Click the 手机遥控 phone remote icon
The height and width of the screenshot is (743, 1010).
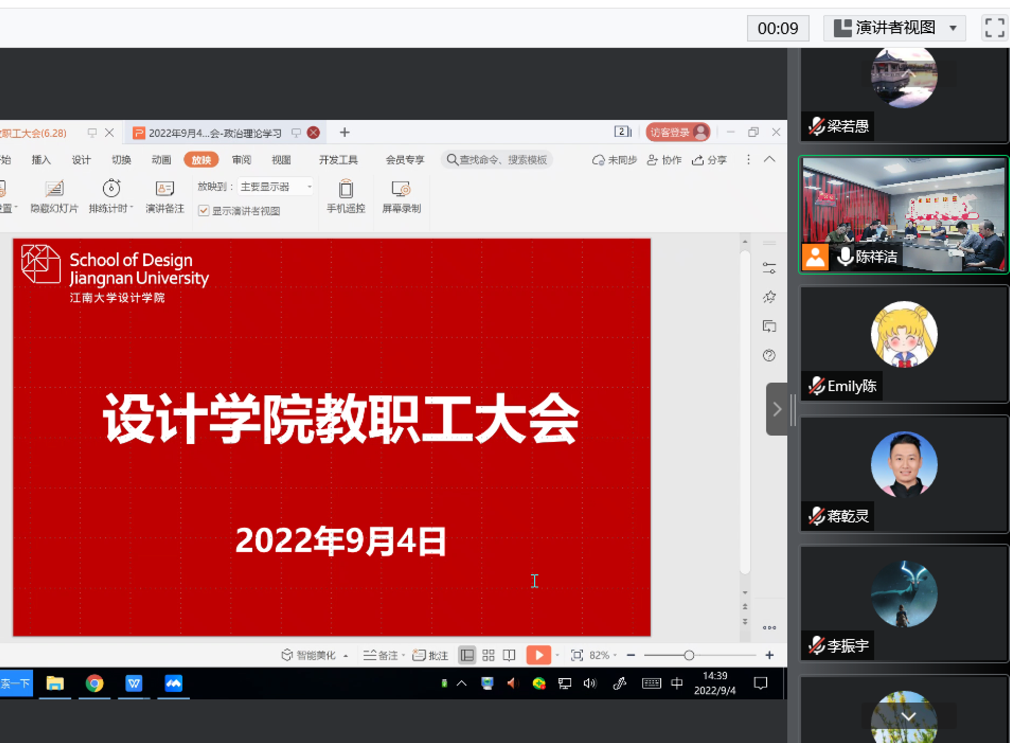(345, 190)
